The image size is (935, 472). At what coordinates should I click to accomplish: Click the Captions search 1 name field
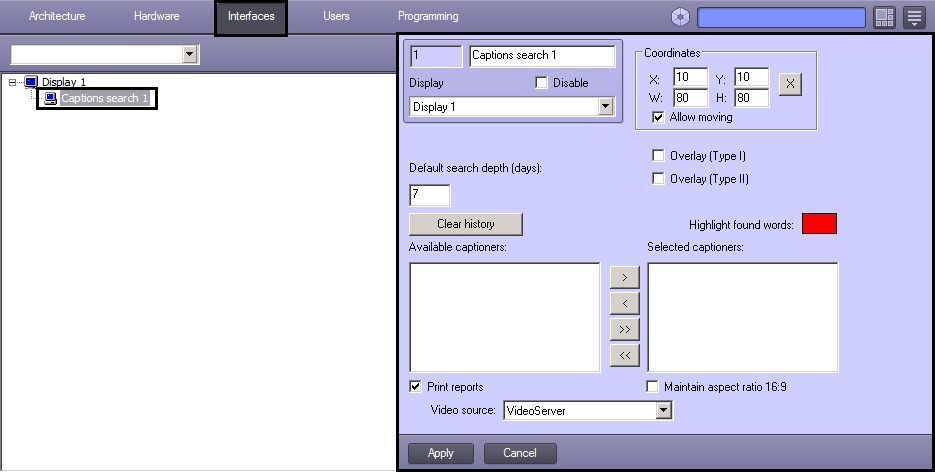pos(542,56)
